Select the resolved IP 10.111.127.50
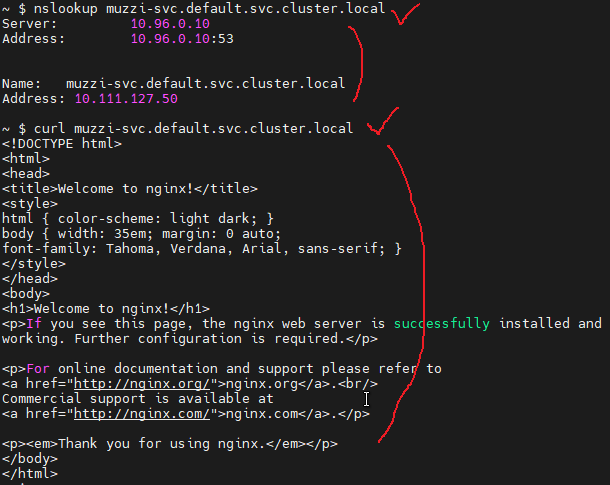The width and height of the screenshot is (610, 485). (x=126, y=99)
